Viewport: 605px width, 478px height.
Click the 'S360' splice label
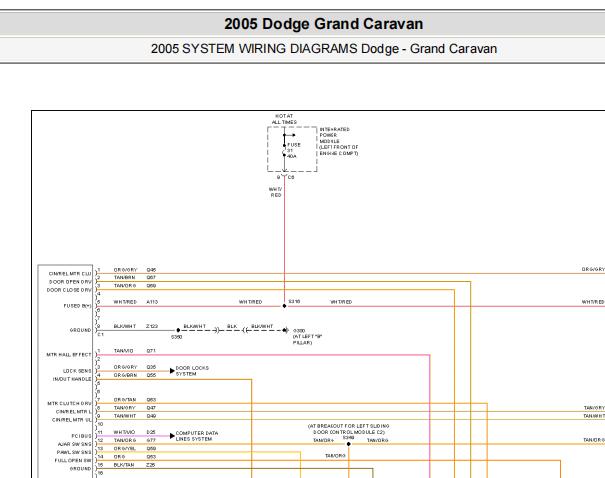tap(176, 337)
